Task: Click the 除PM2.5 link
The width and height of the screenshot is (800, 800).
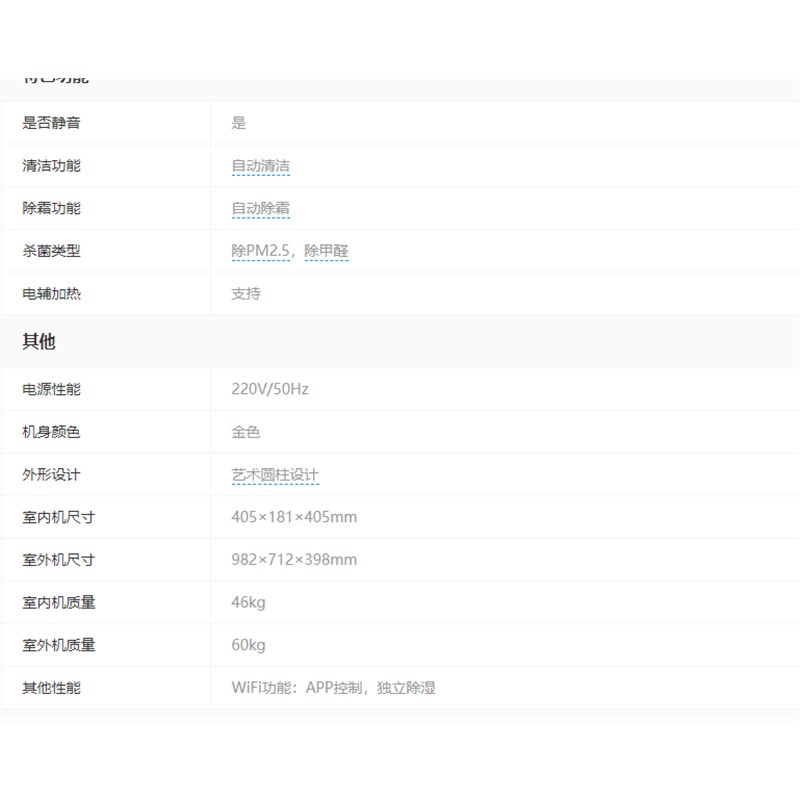Action: pyautogui.click(x=261, y=252)
